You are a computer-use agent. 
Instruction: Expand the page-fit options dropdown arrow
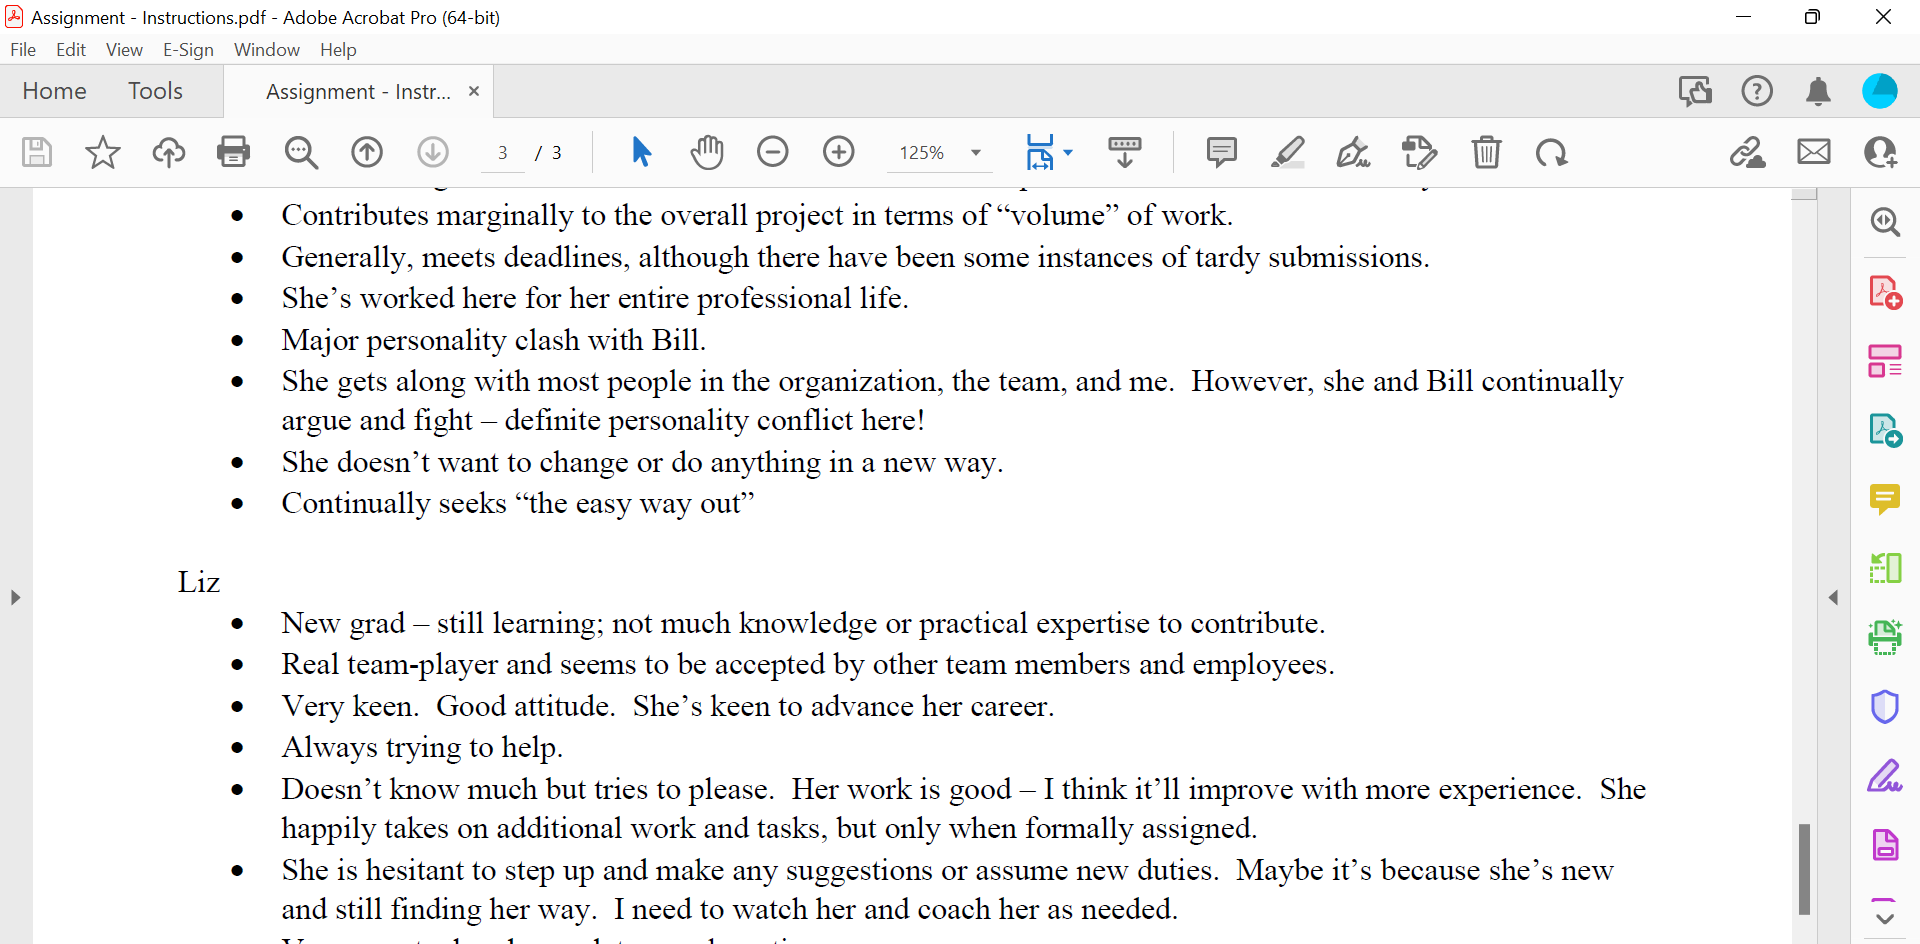[x=1070, y=152]
